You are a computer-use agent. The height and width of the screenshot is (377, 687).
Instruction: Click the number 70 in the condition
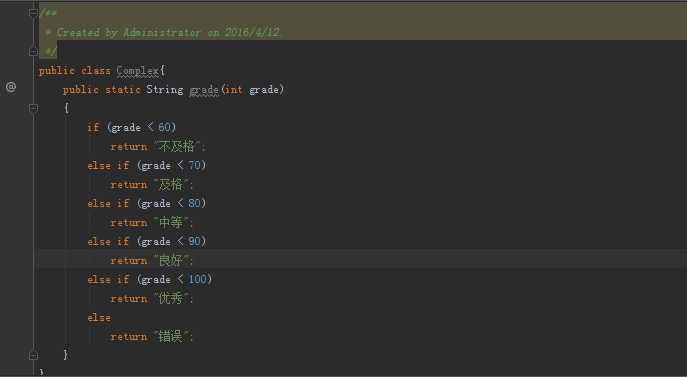click(x=195, y=165)
